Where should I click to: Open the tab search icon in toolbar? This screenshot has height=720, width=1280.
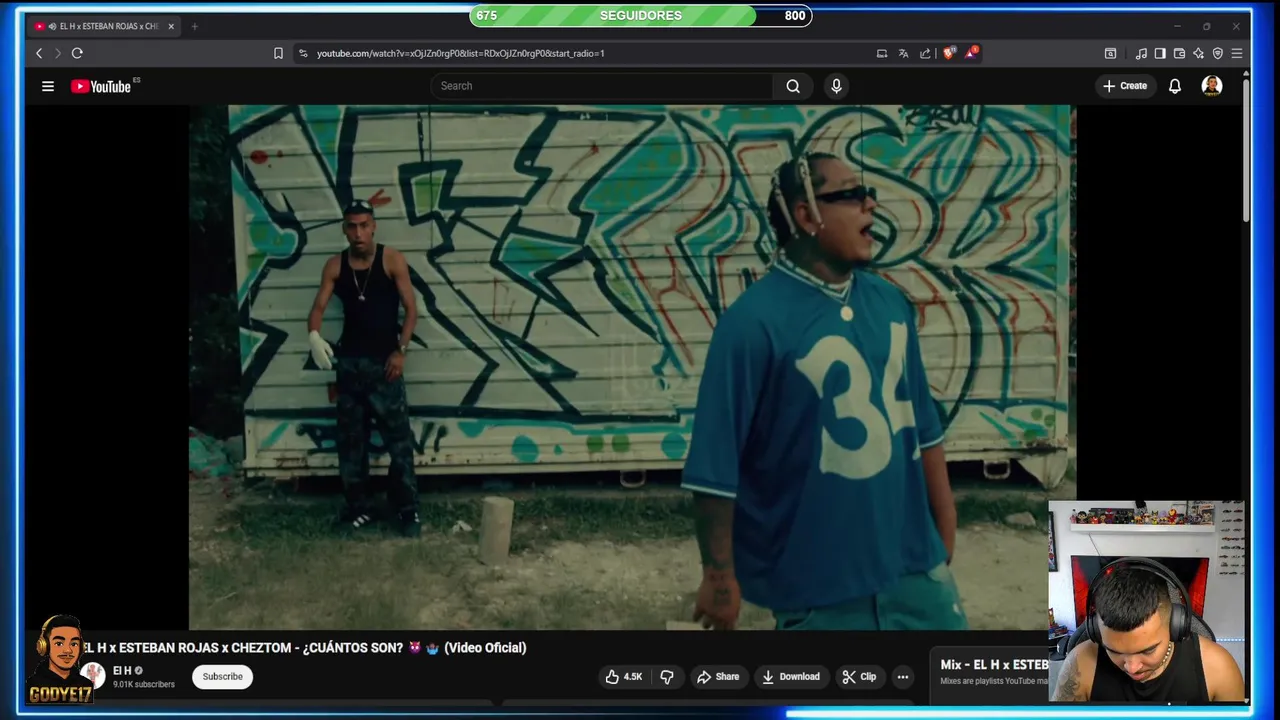pyautogui.click(x=1110, y=53)
